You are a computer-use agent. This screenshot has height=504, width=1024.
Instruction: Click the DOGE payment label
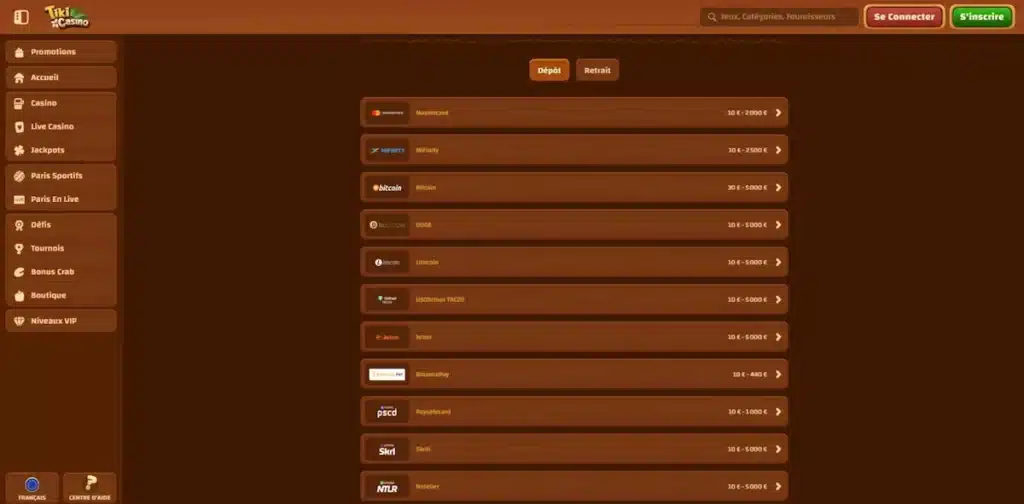424,225
